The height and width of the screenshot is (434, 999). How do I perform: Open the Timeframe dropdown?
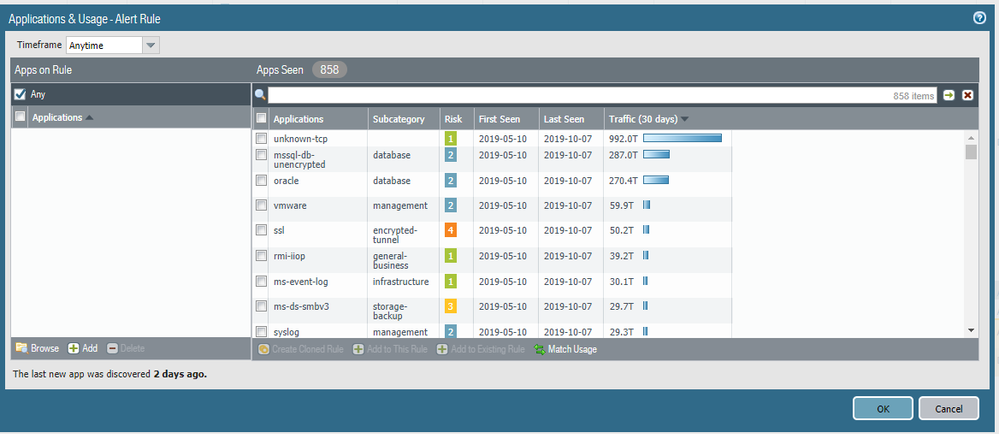click(x=150, y=45)
